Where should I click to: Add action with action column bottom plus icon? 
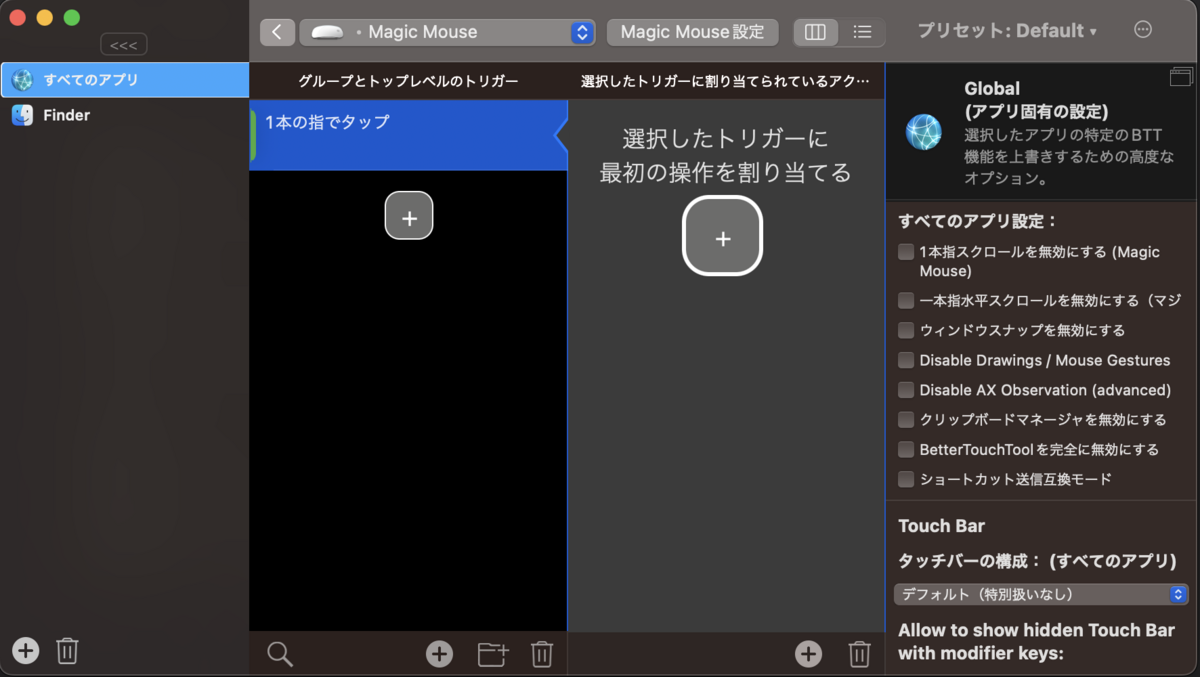[x=808, y=654]
